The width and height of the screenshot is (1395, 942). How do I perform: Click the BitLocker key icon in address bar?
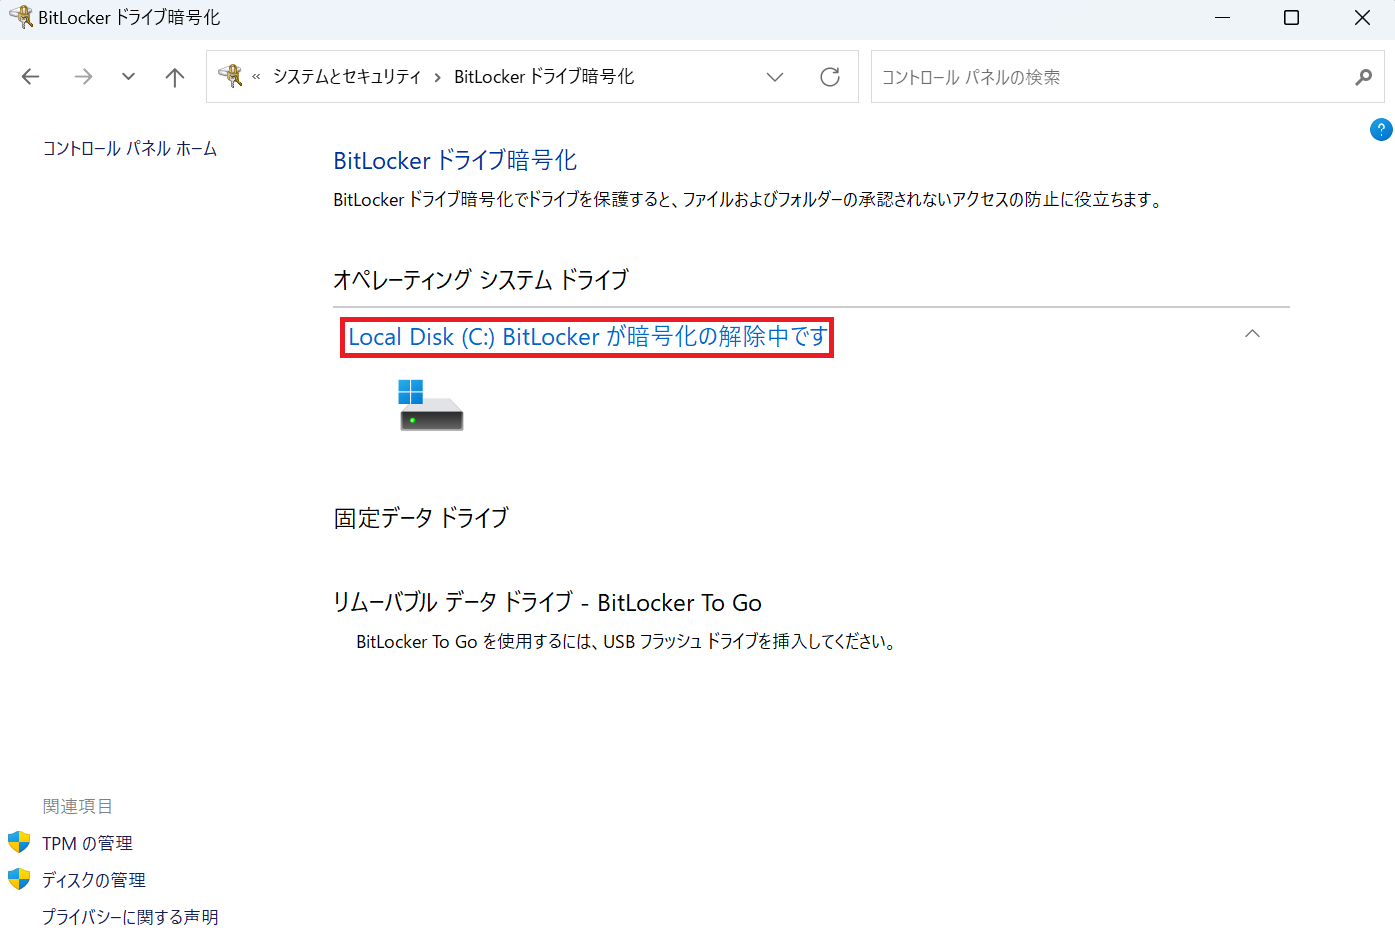click(x=231, y=76)
